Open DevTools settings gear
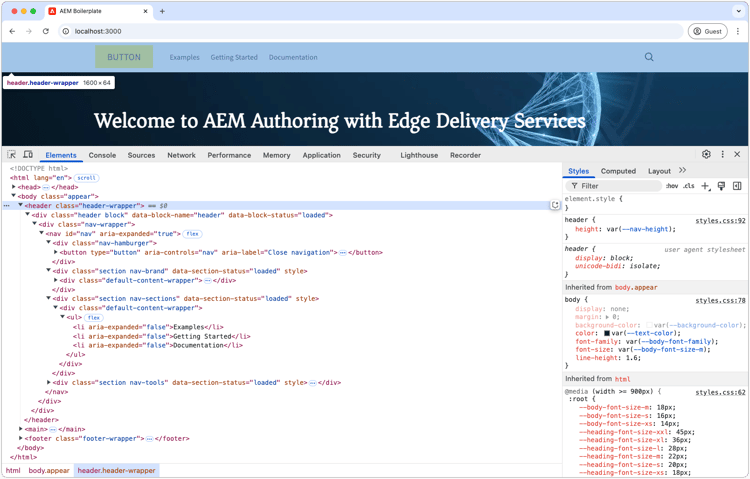This screenshot has height=479, width=750. pyautogui.click(x=706, y=154)
